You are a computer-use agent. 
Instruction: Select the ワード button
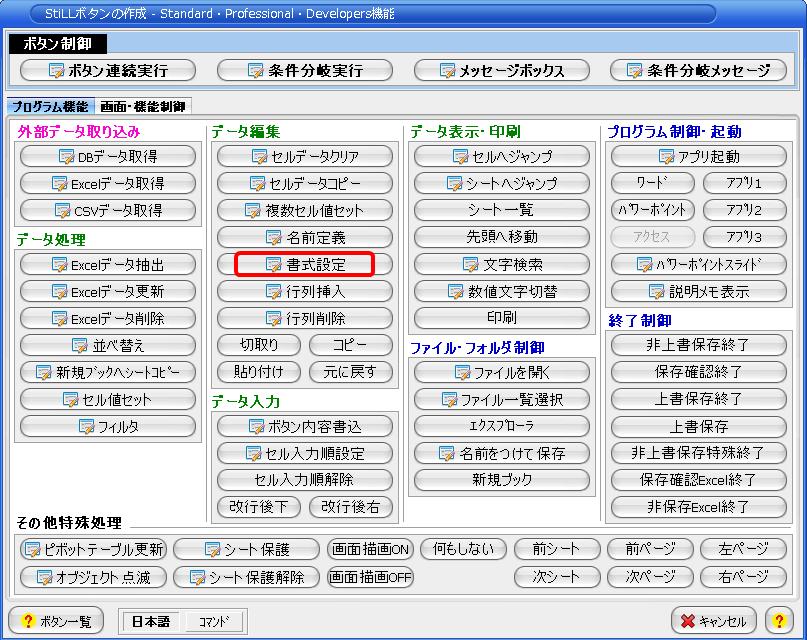click(x=653, y=183)
